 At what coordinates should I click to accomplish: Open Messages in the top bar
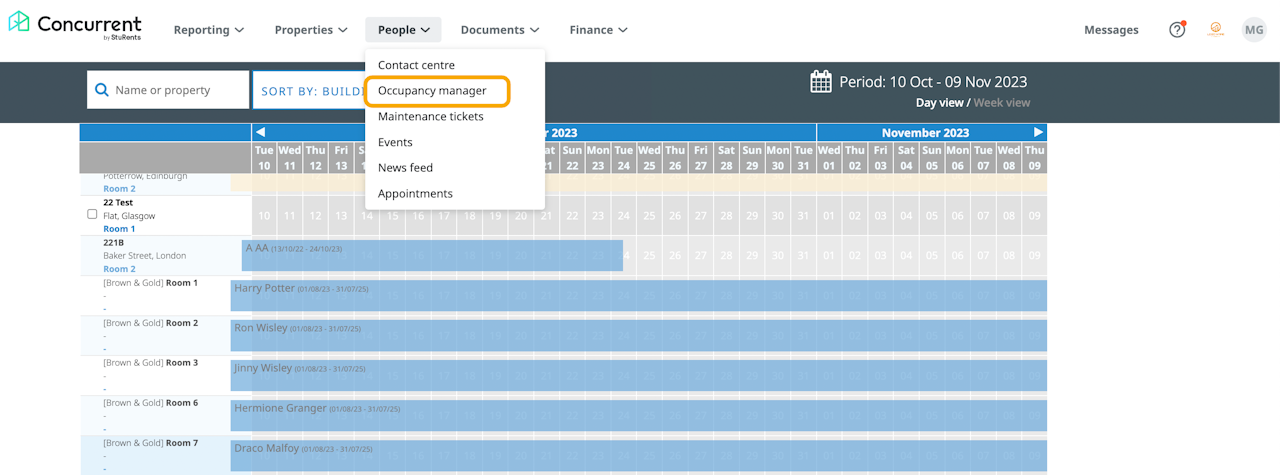(1111, 30)
